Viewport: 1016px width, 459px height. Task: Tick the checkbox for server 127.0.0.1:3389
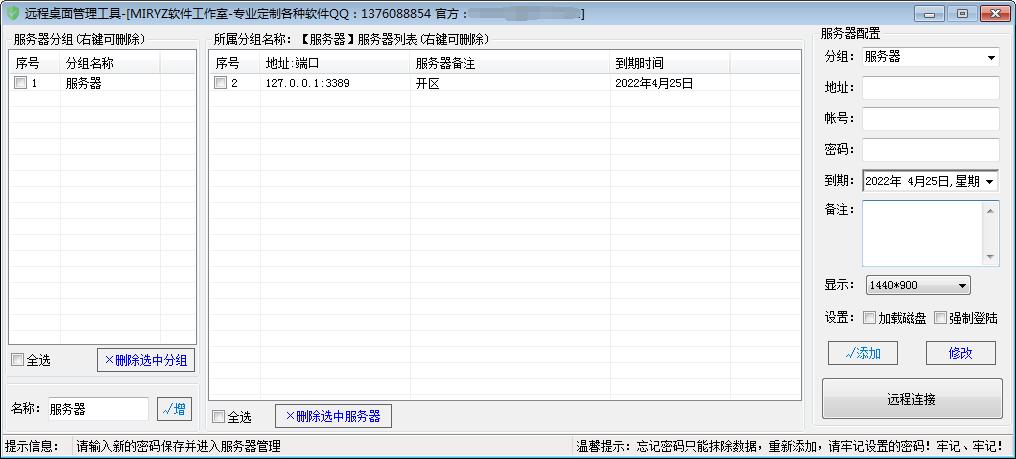click(x=220, y=83)
